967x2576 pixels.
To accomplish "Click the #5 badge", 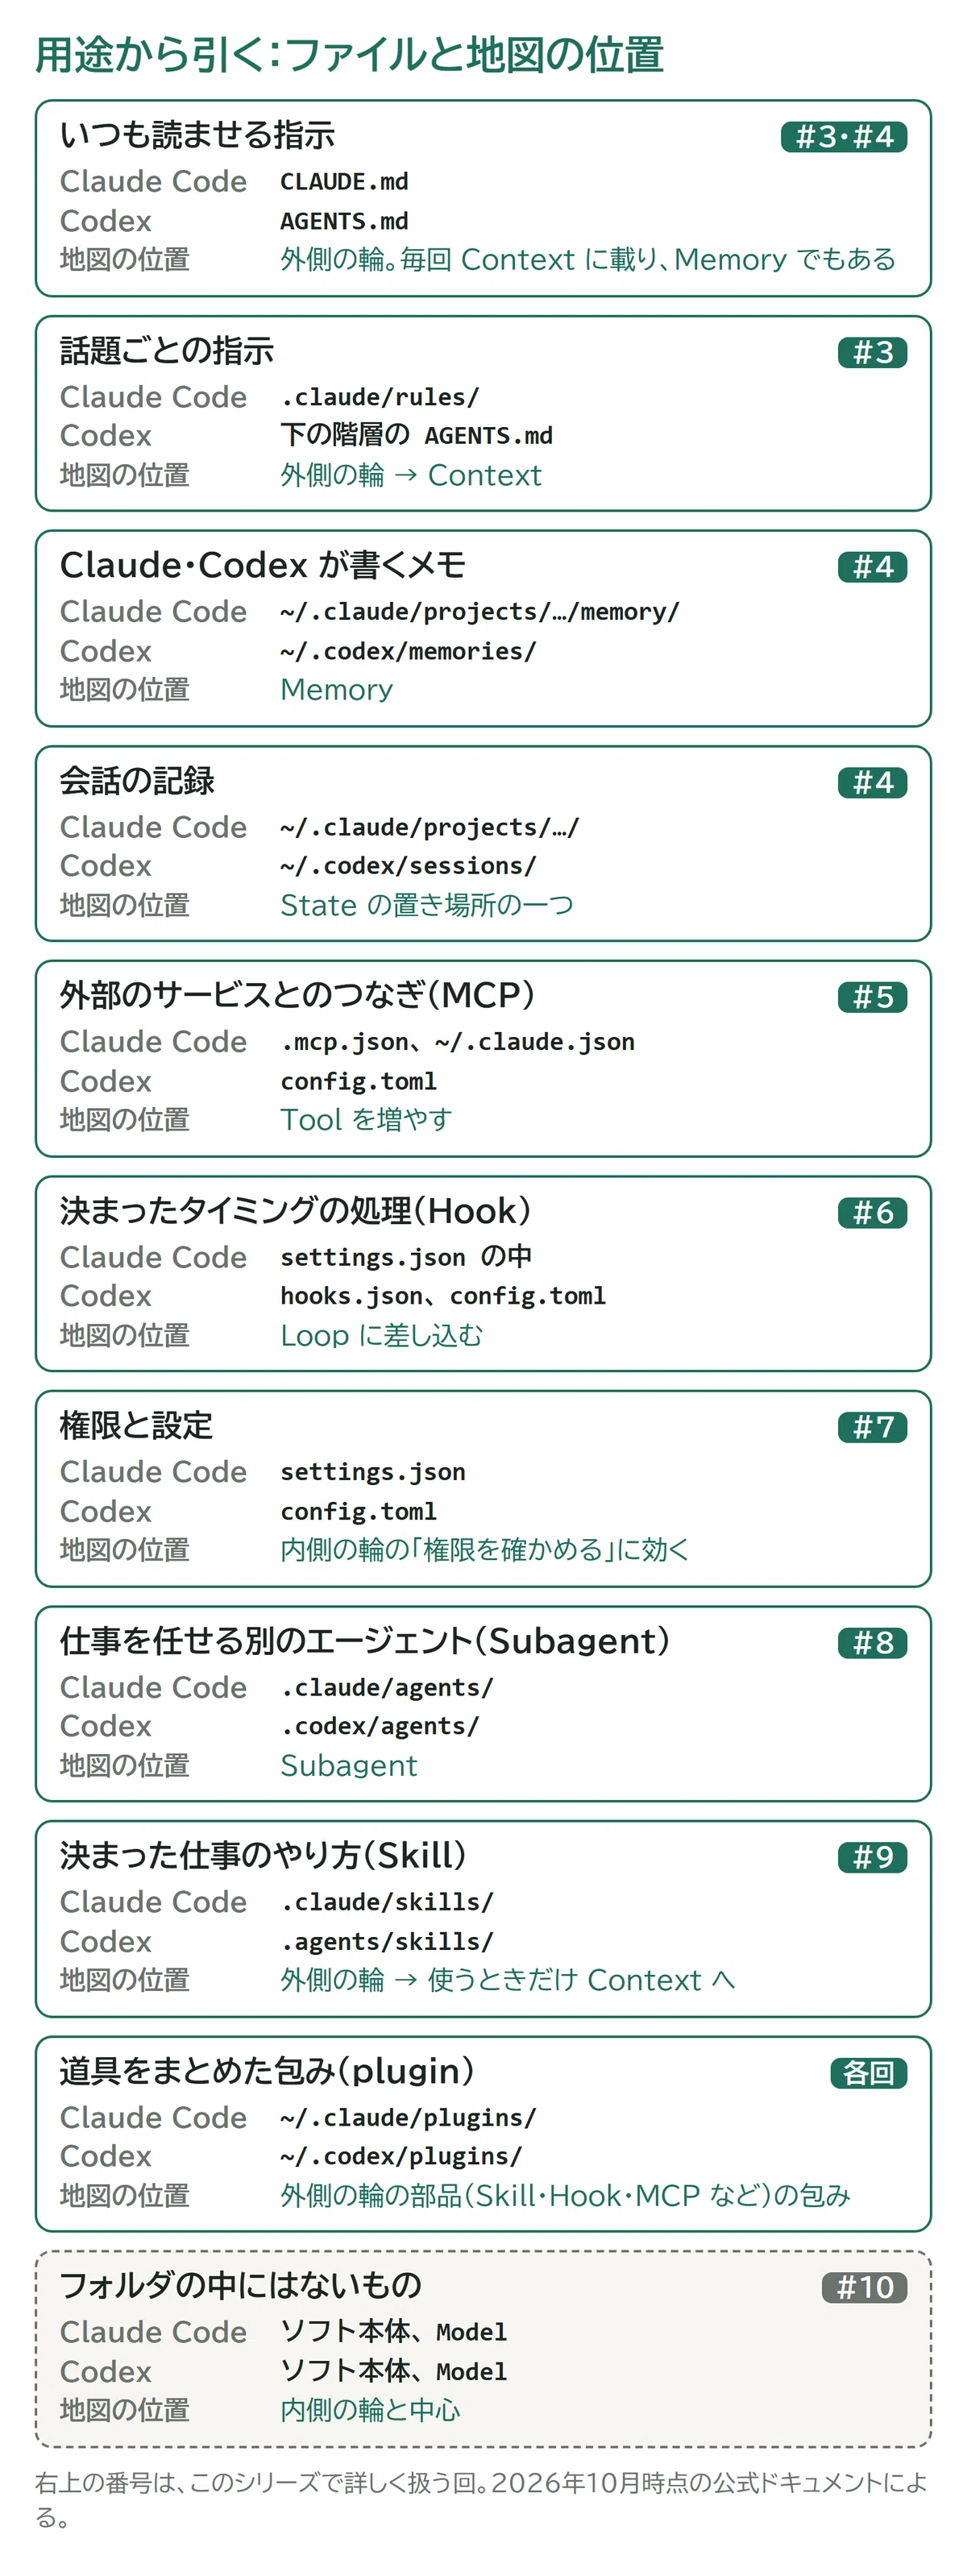I will pyautogui.click(x=872, y=997).
